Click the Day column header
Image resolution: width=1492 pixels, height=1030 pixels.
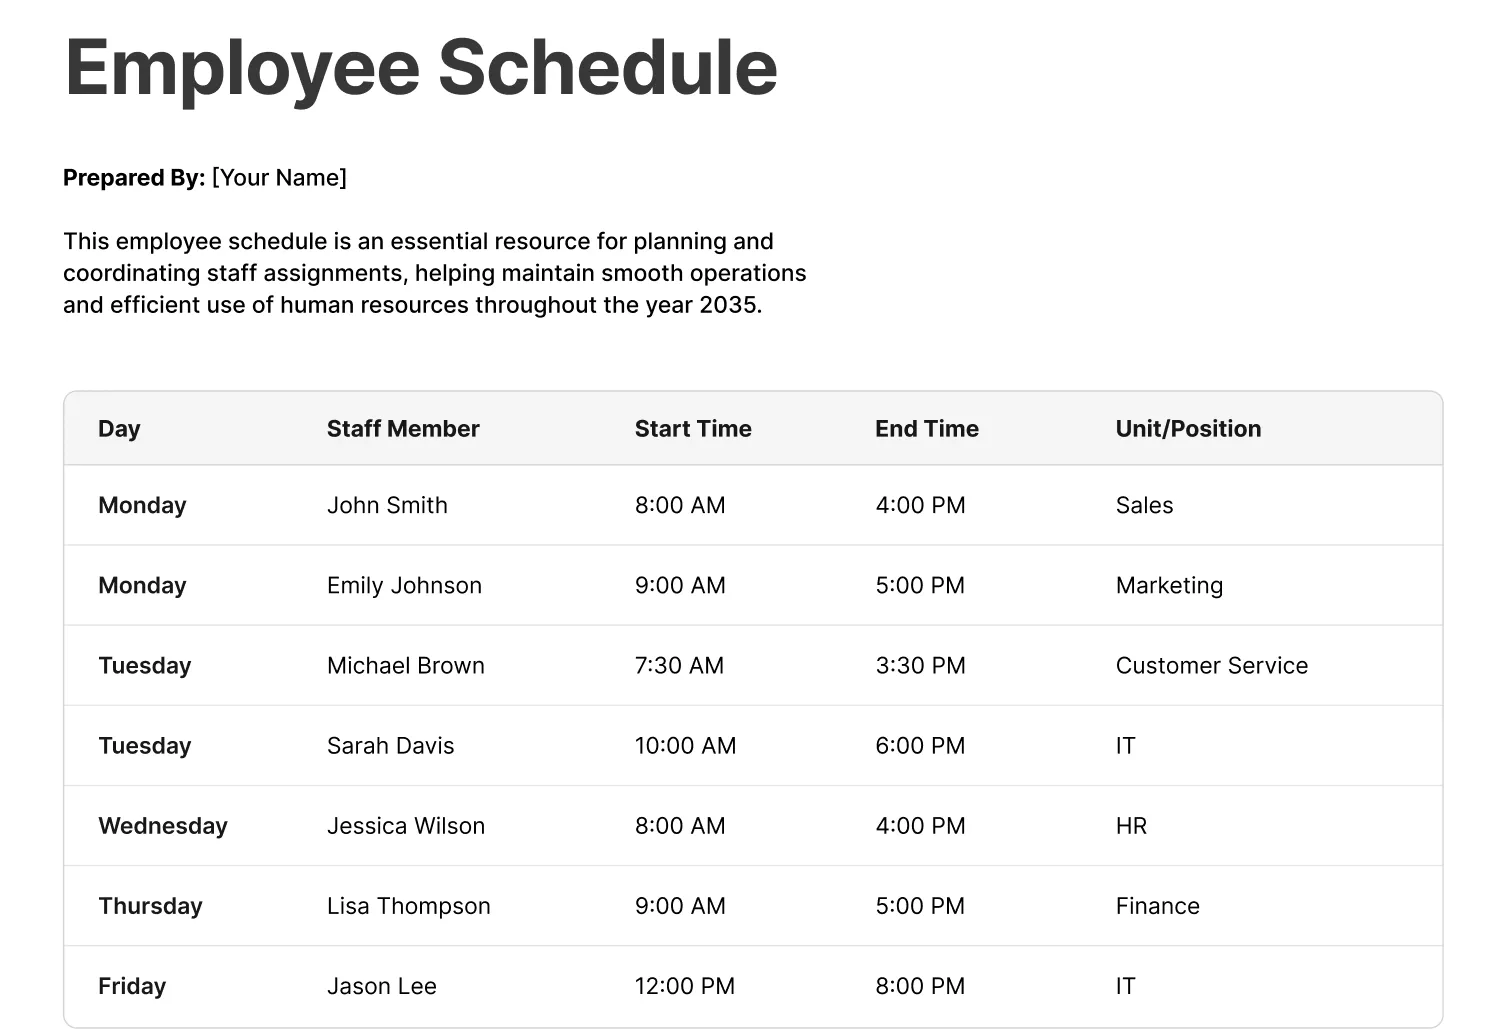pyautogui.click(x=119, y=429)
